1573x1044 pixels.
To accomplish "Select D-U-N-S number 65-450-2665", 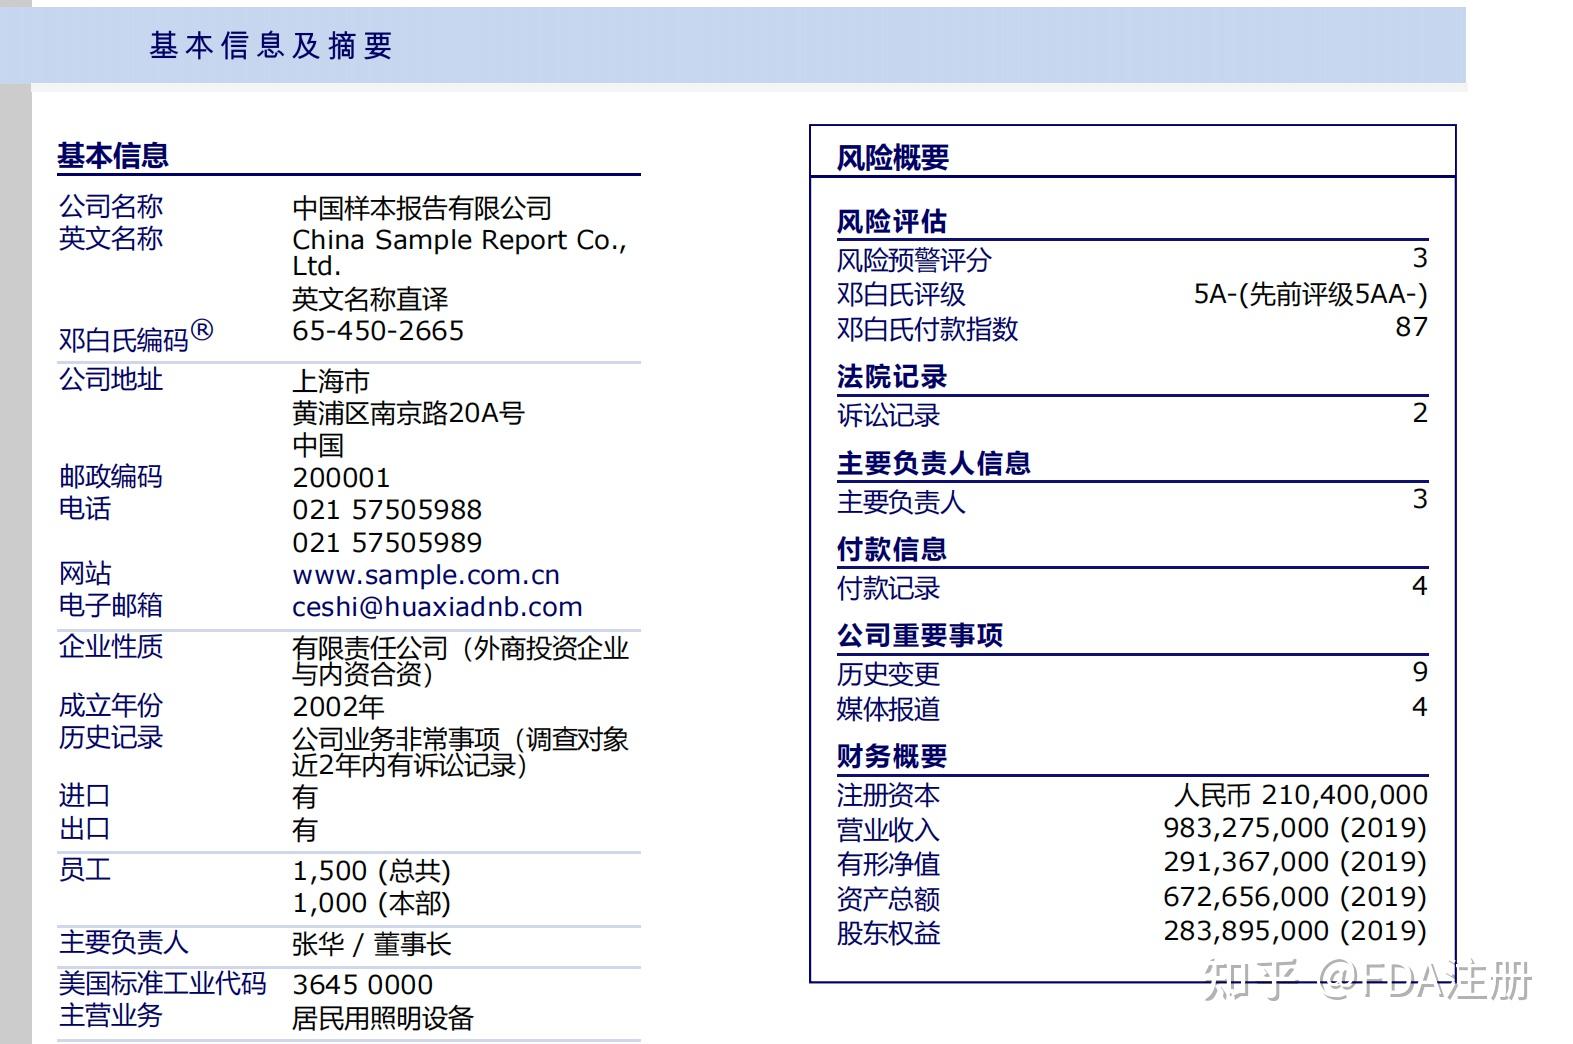I will tap(378, 331).
